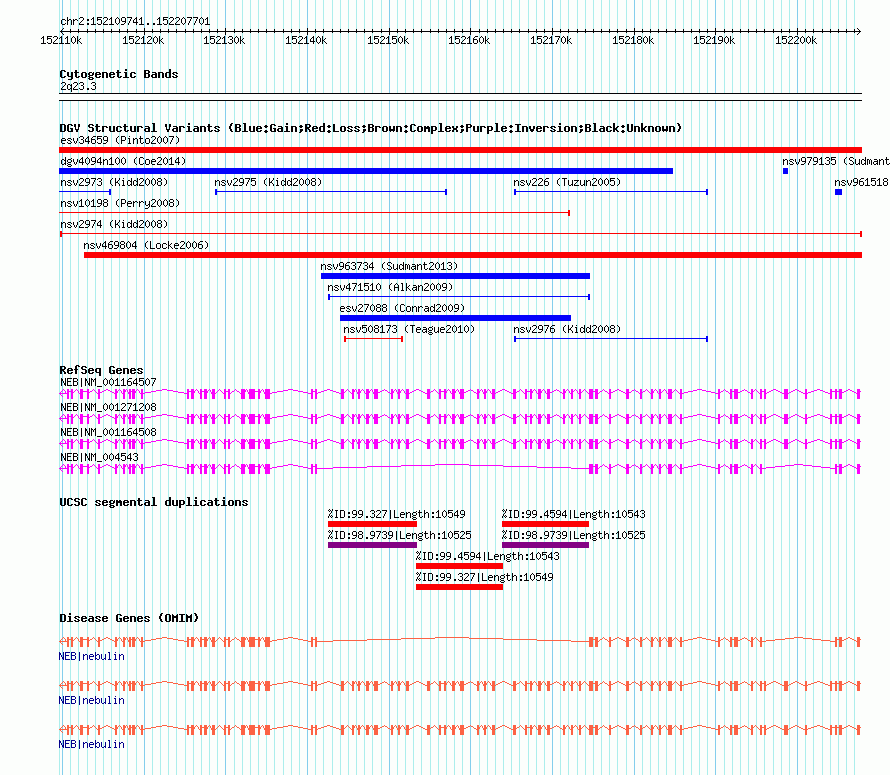Select the DGV Structural Variants track title
Screen dimensions: 890x775
(x=371, y=128)
